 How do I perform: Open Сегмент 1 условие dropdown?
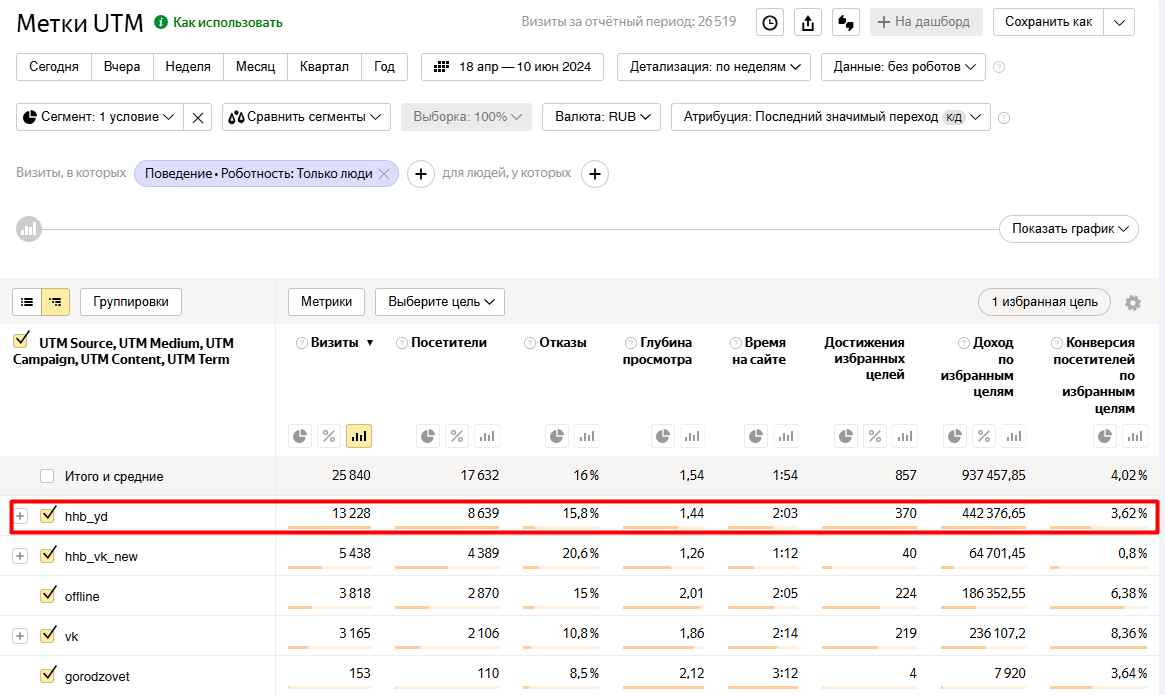pos(100,117)
